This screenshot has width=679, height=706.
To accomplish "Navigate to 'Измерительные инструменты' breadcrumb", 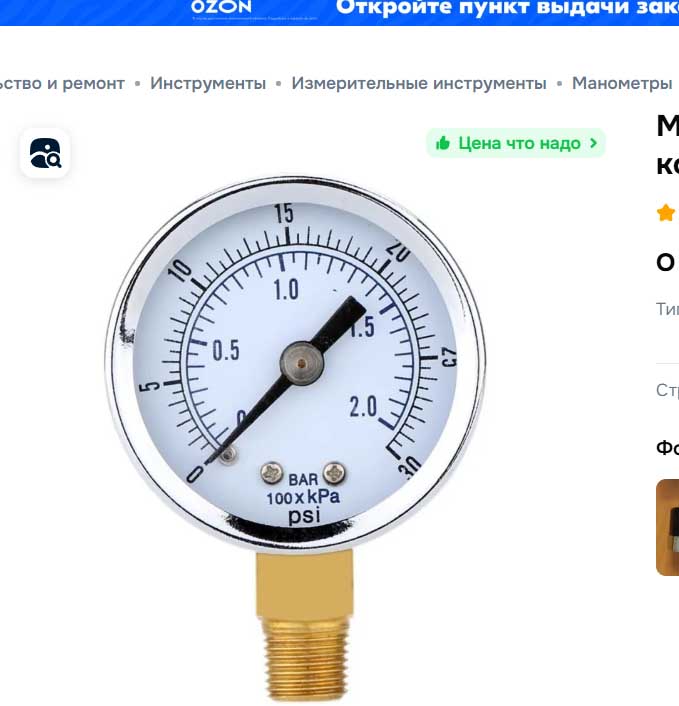I will [419, 83].
